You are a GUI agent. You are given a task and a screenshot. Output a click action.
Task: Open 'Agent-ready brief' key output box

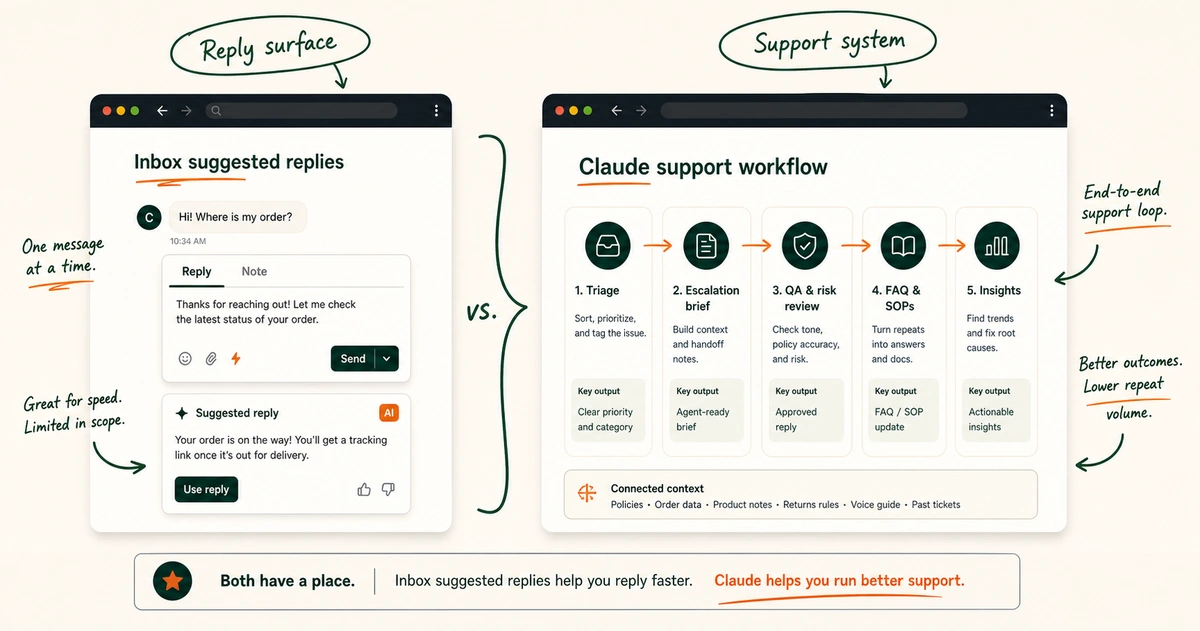pyautogui.click(x=706, y=410)
